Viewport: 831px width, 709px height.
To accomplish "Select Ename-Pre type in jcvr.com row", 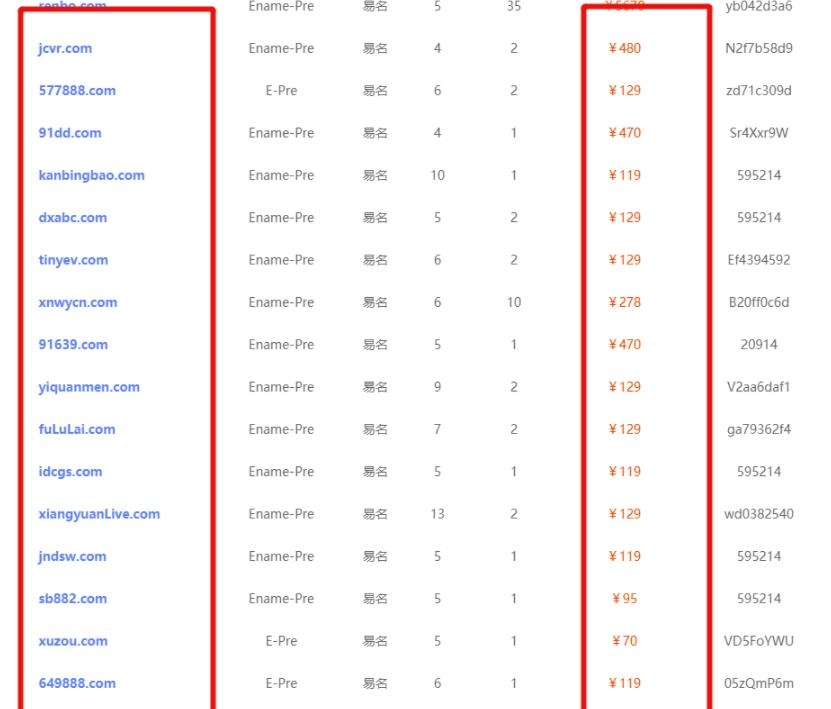I will [x=281, y=48].
